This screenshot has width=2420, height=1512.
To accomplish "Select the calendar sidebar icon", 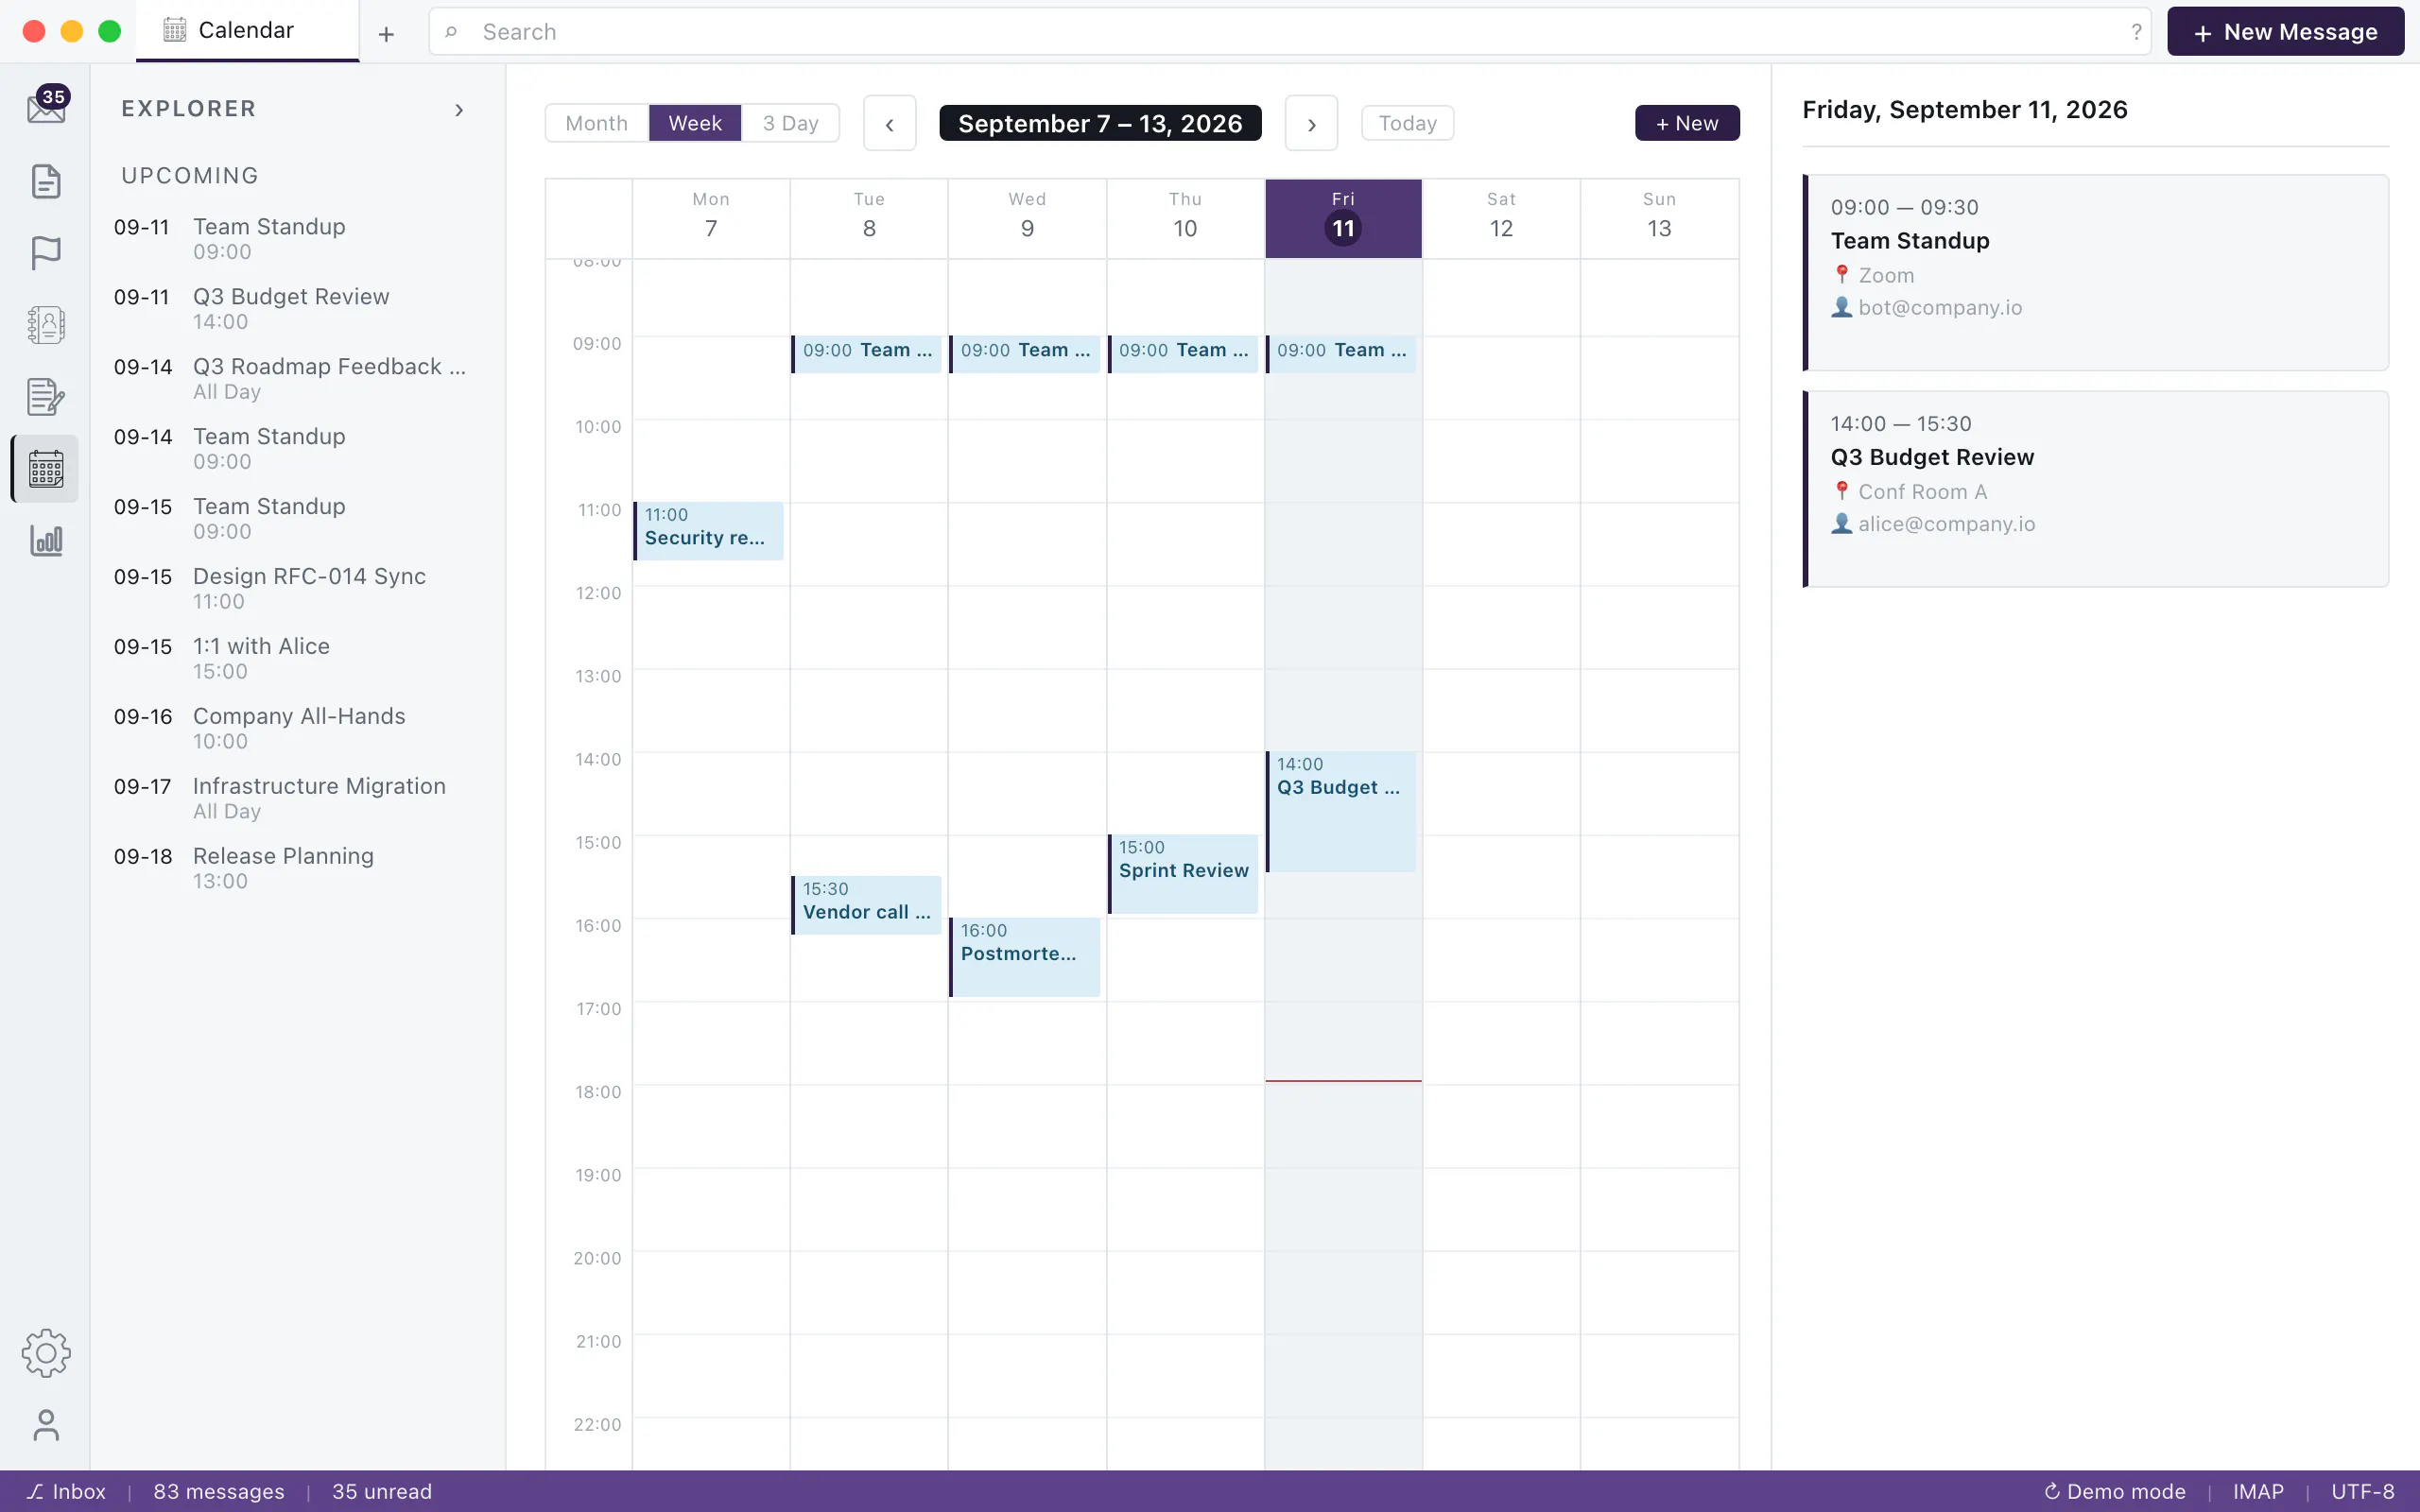I will [x=46, y=469].
